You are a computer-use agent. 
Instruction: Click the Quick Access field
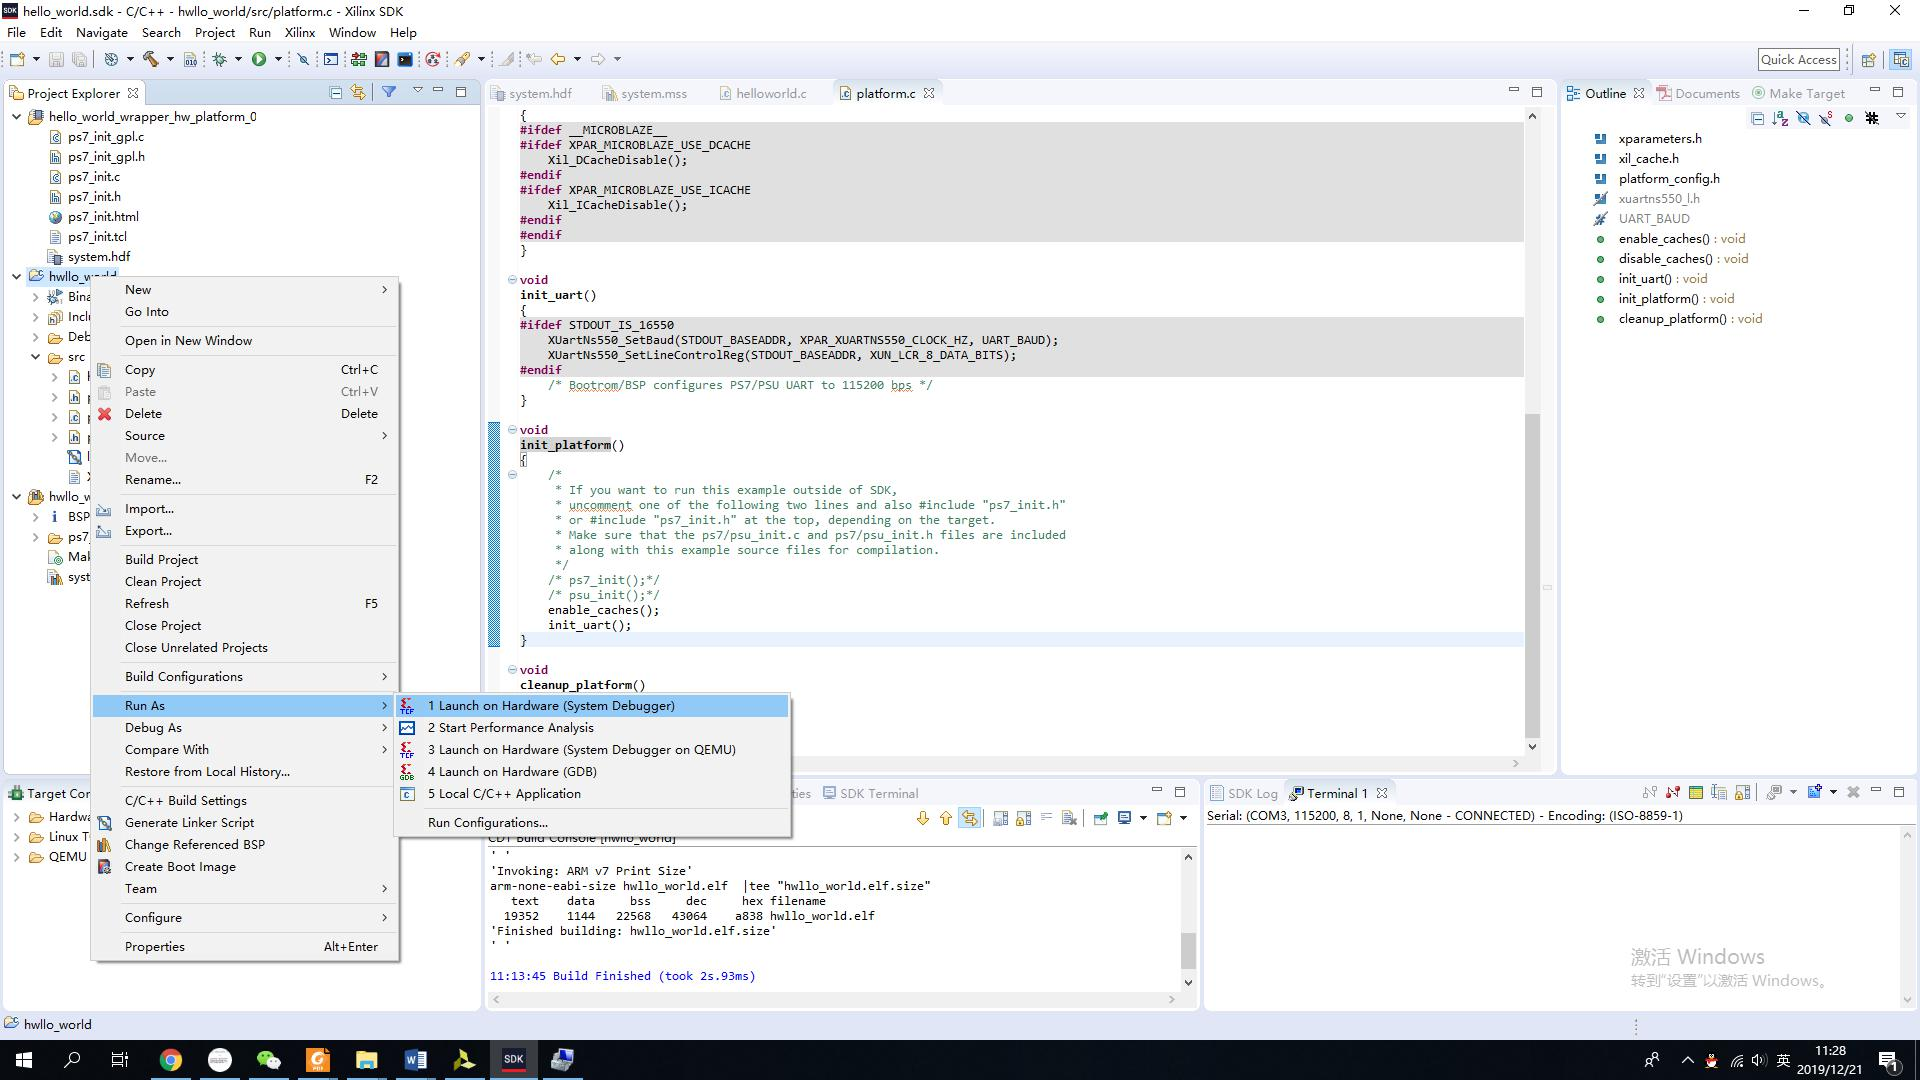point(1798,60)
